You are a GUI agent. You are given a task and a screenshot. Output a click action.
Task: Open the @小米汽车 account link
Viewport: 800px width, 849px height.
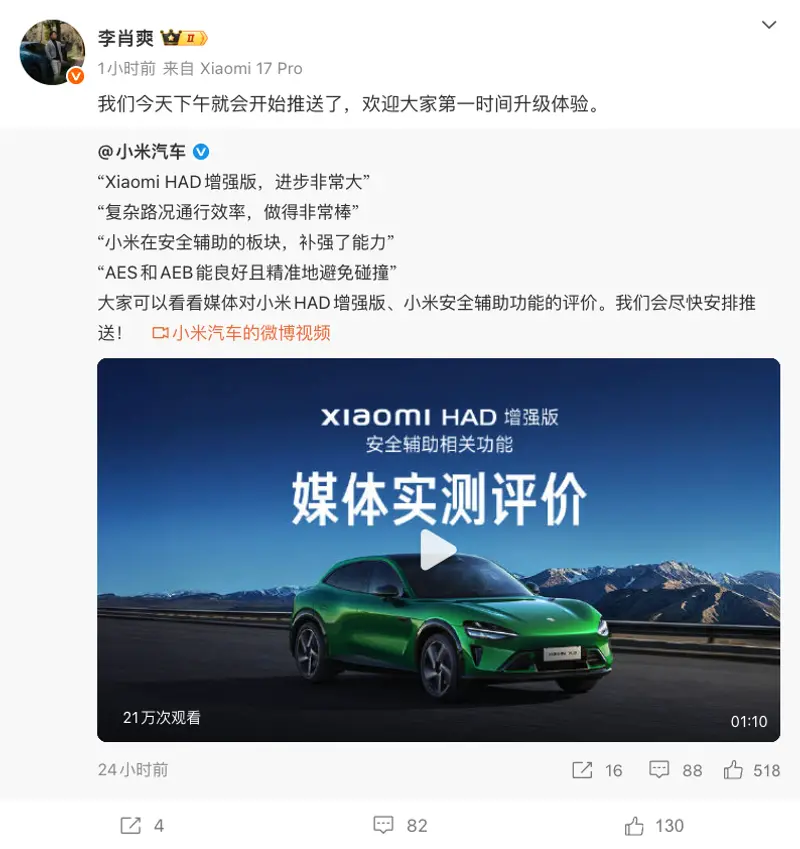click(142, 152)
